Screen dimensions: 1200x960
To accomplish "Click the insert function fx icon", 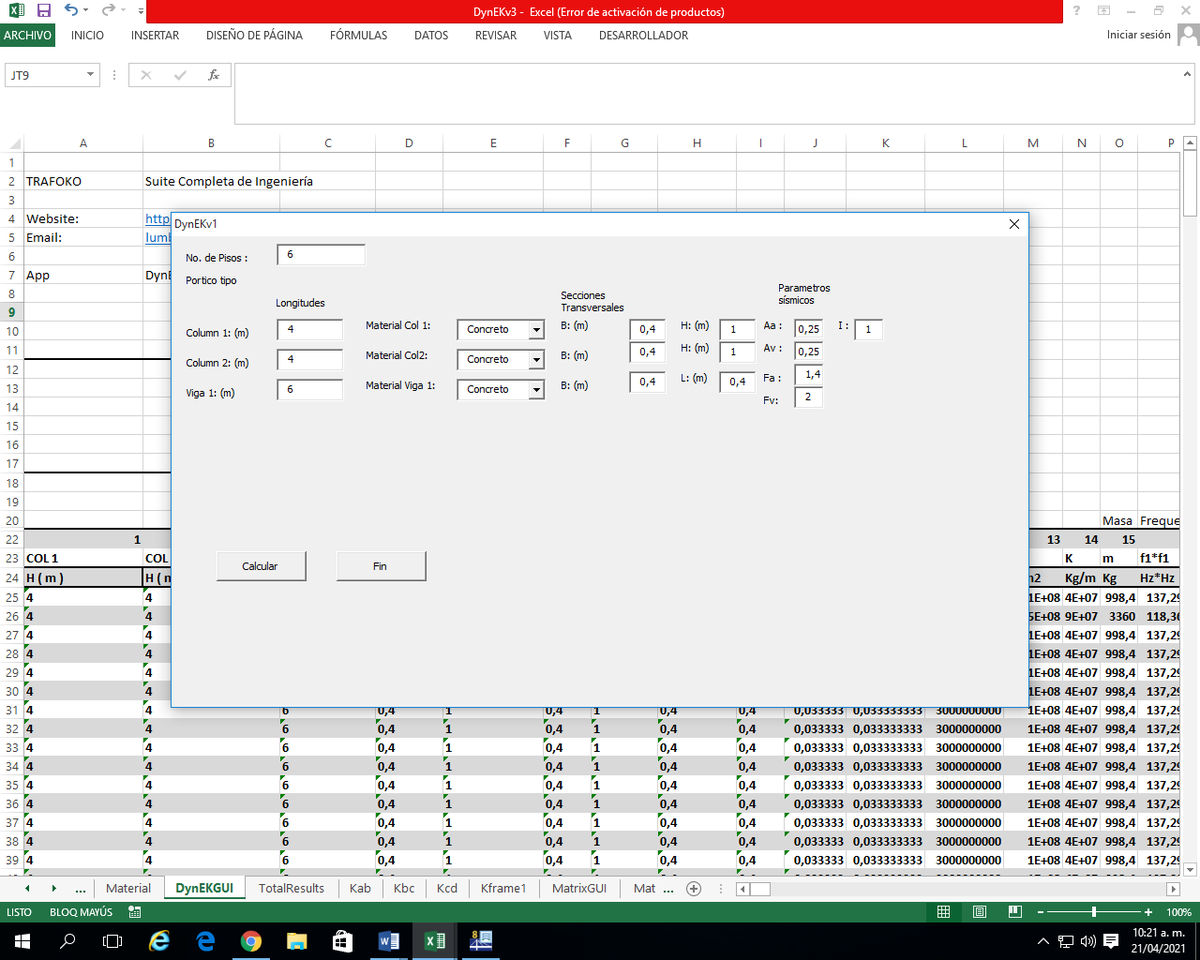I will [214, 75].
